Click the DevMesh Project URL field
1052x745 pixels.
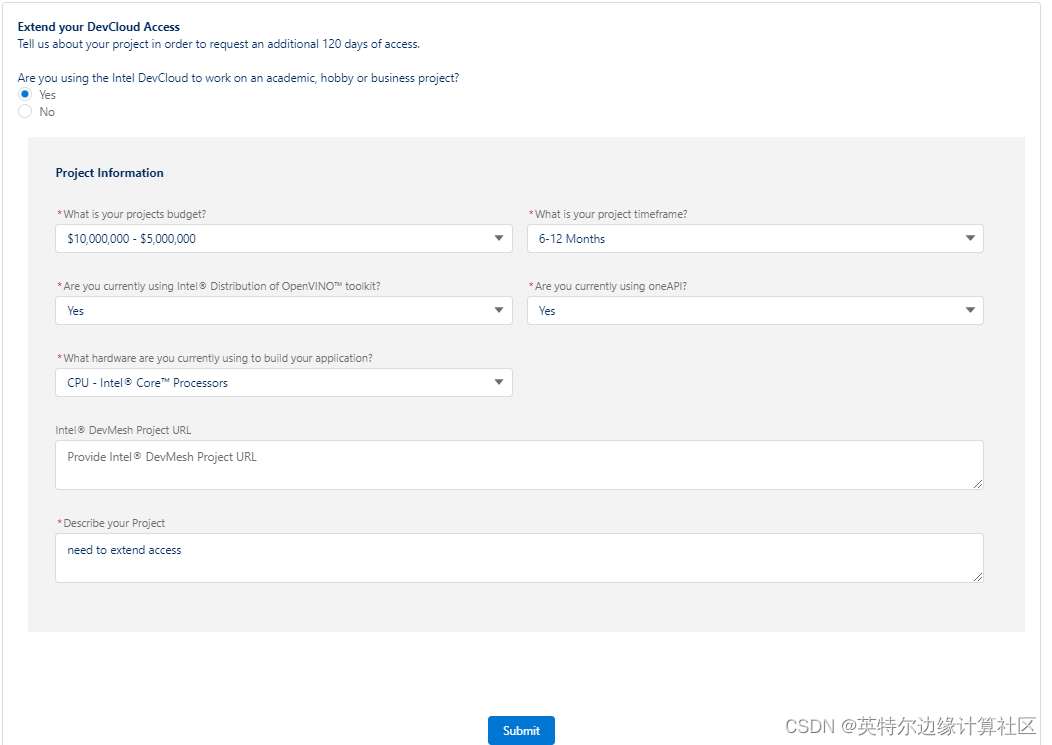(x=519, y=463)
